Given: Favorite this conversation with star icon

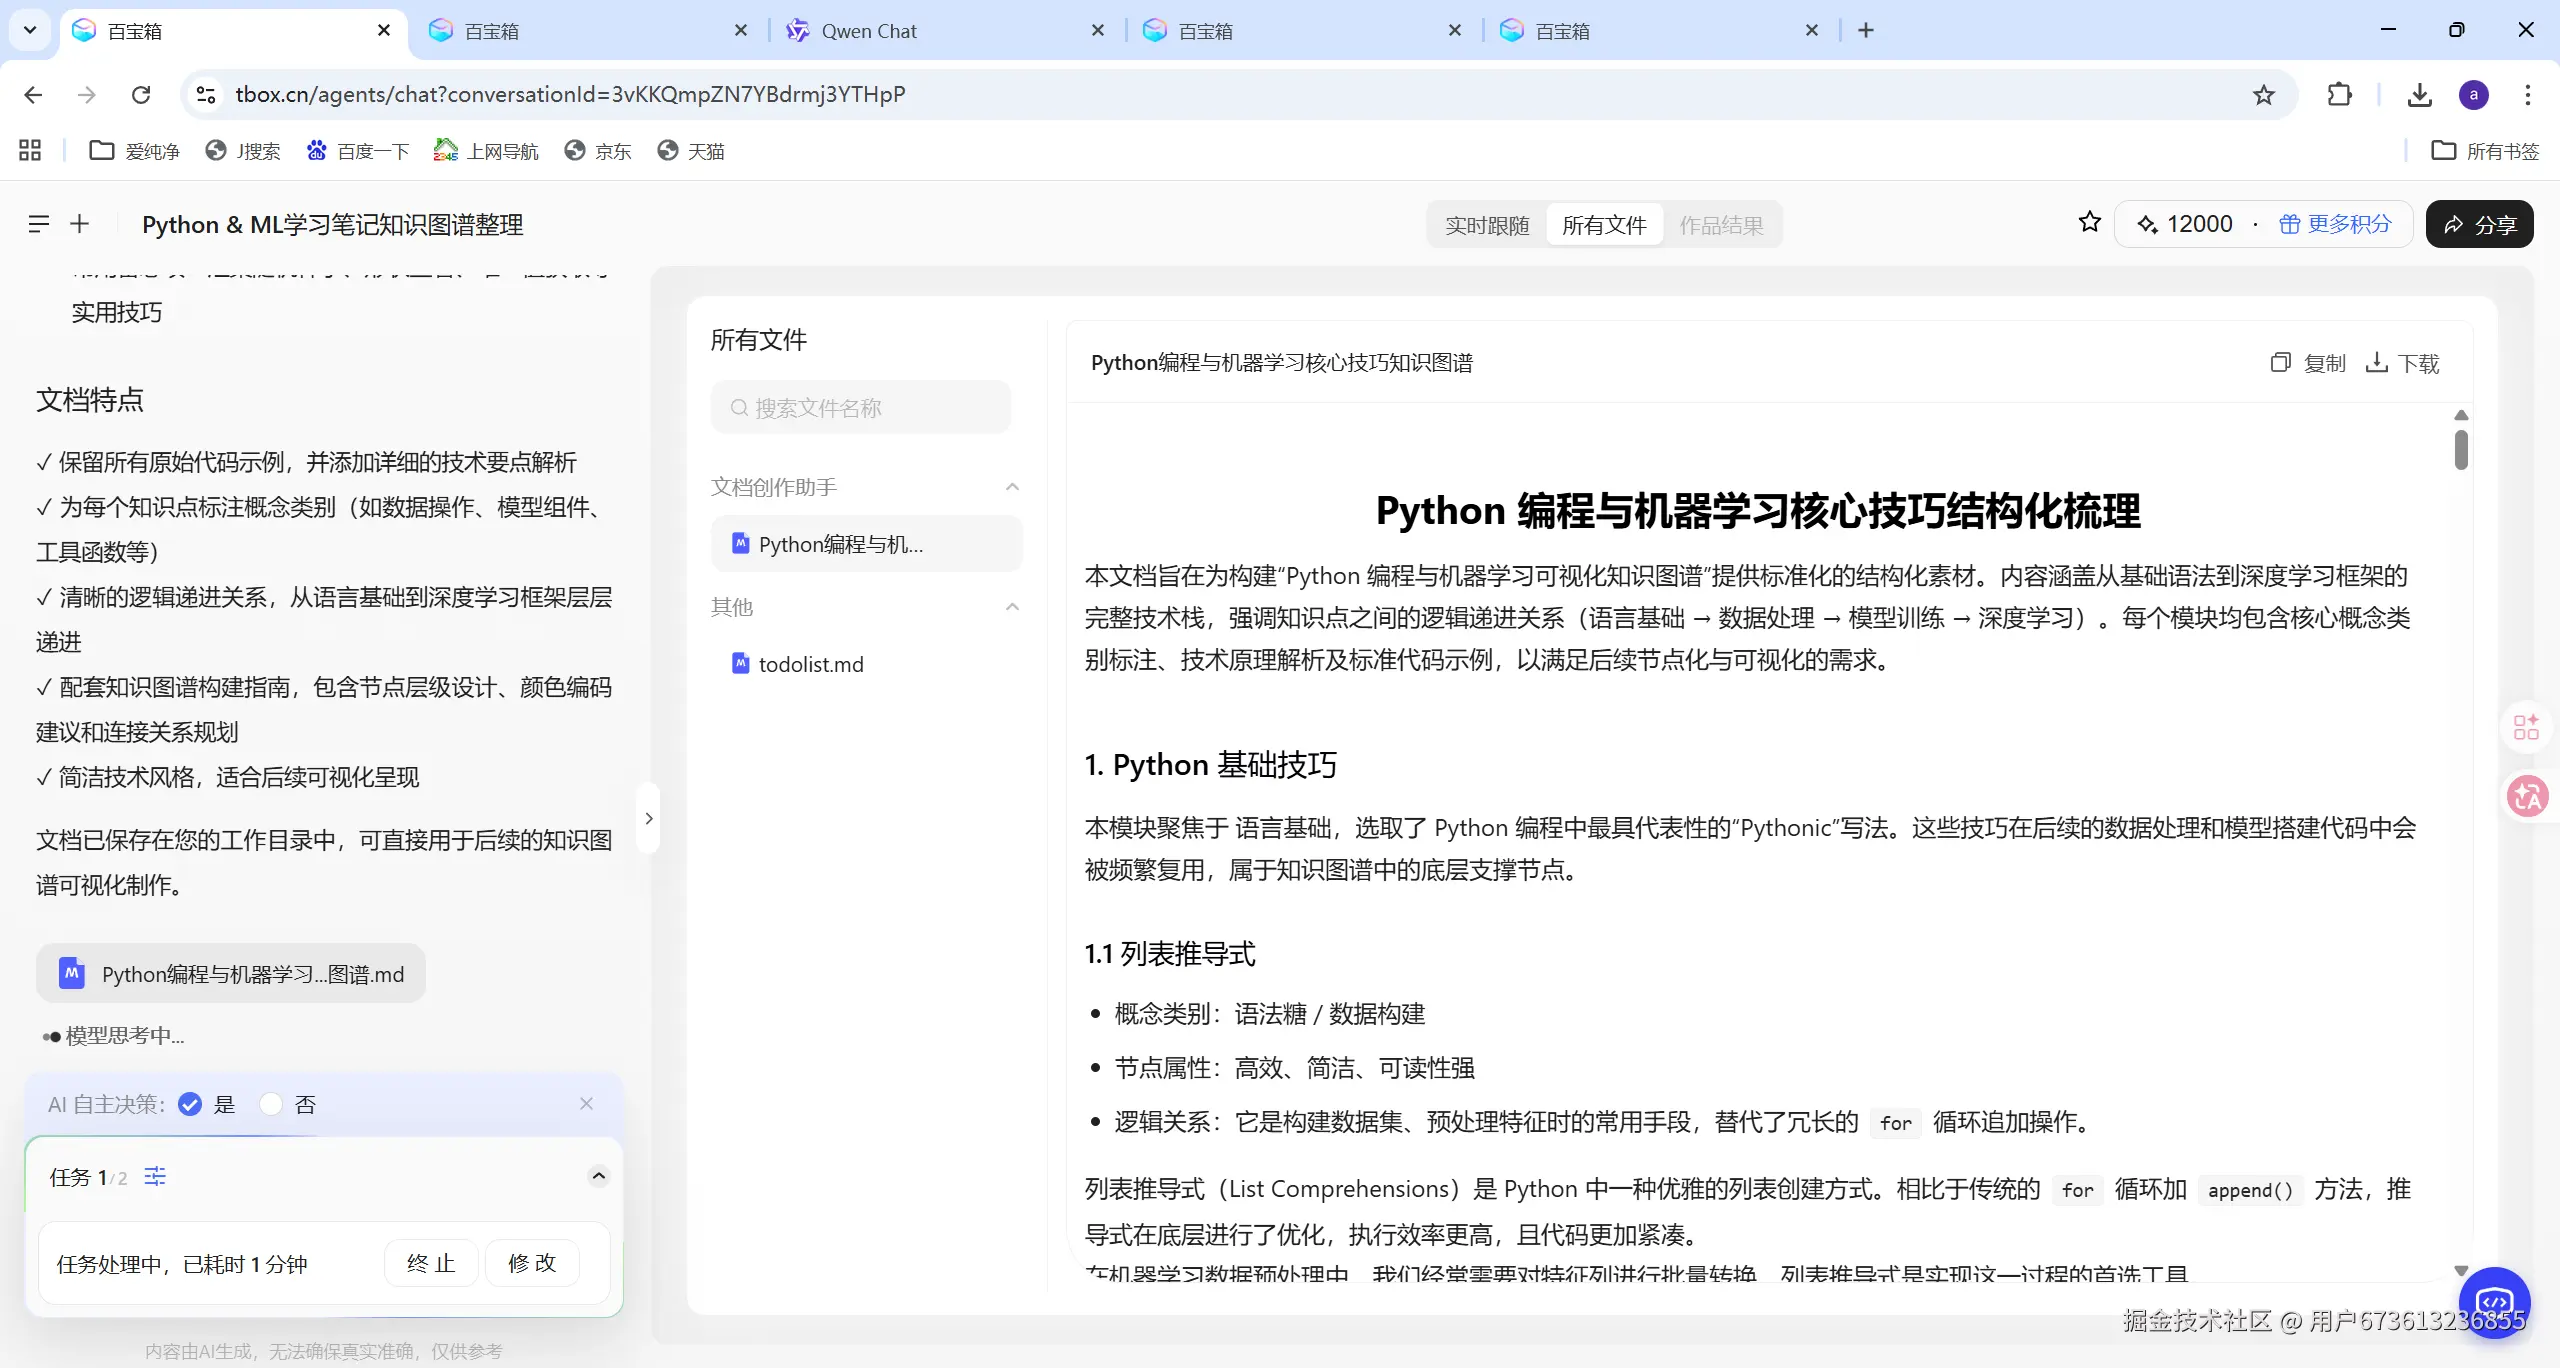Looking at the screenshot, I should pos(2089,223).
